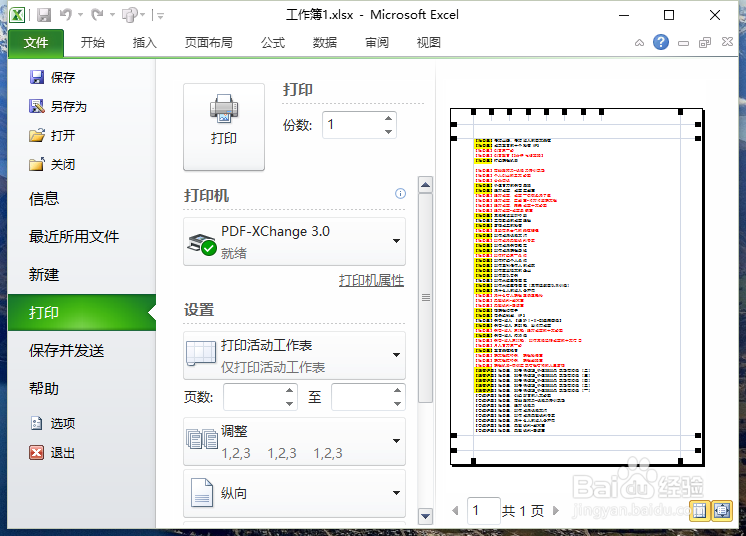Click the 页数 start page input field
Viewport: 746px width, 536px height.
[x=254, y=397]
